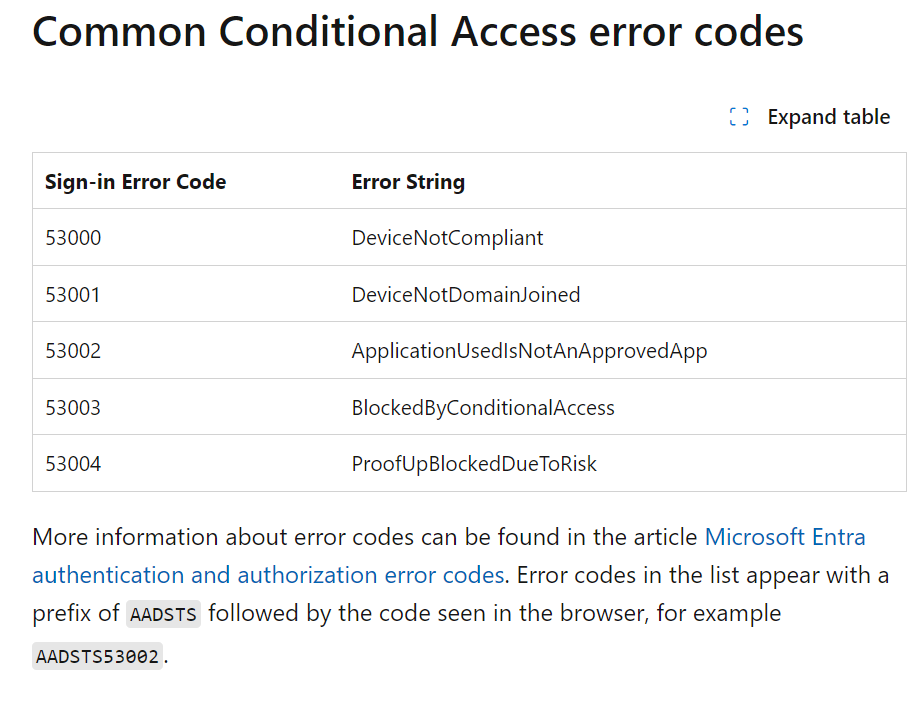This screenshot has height=725, width=912.
Task: Click the AADSTS inline code snippet
Action: coord(163,614)
